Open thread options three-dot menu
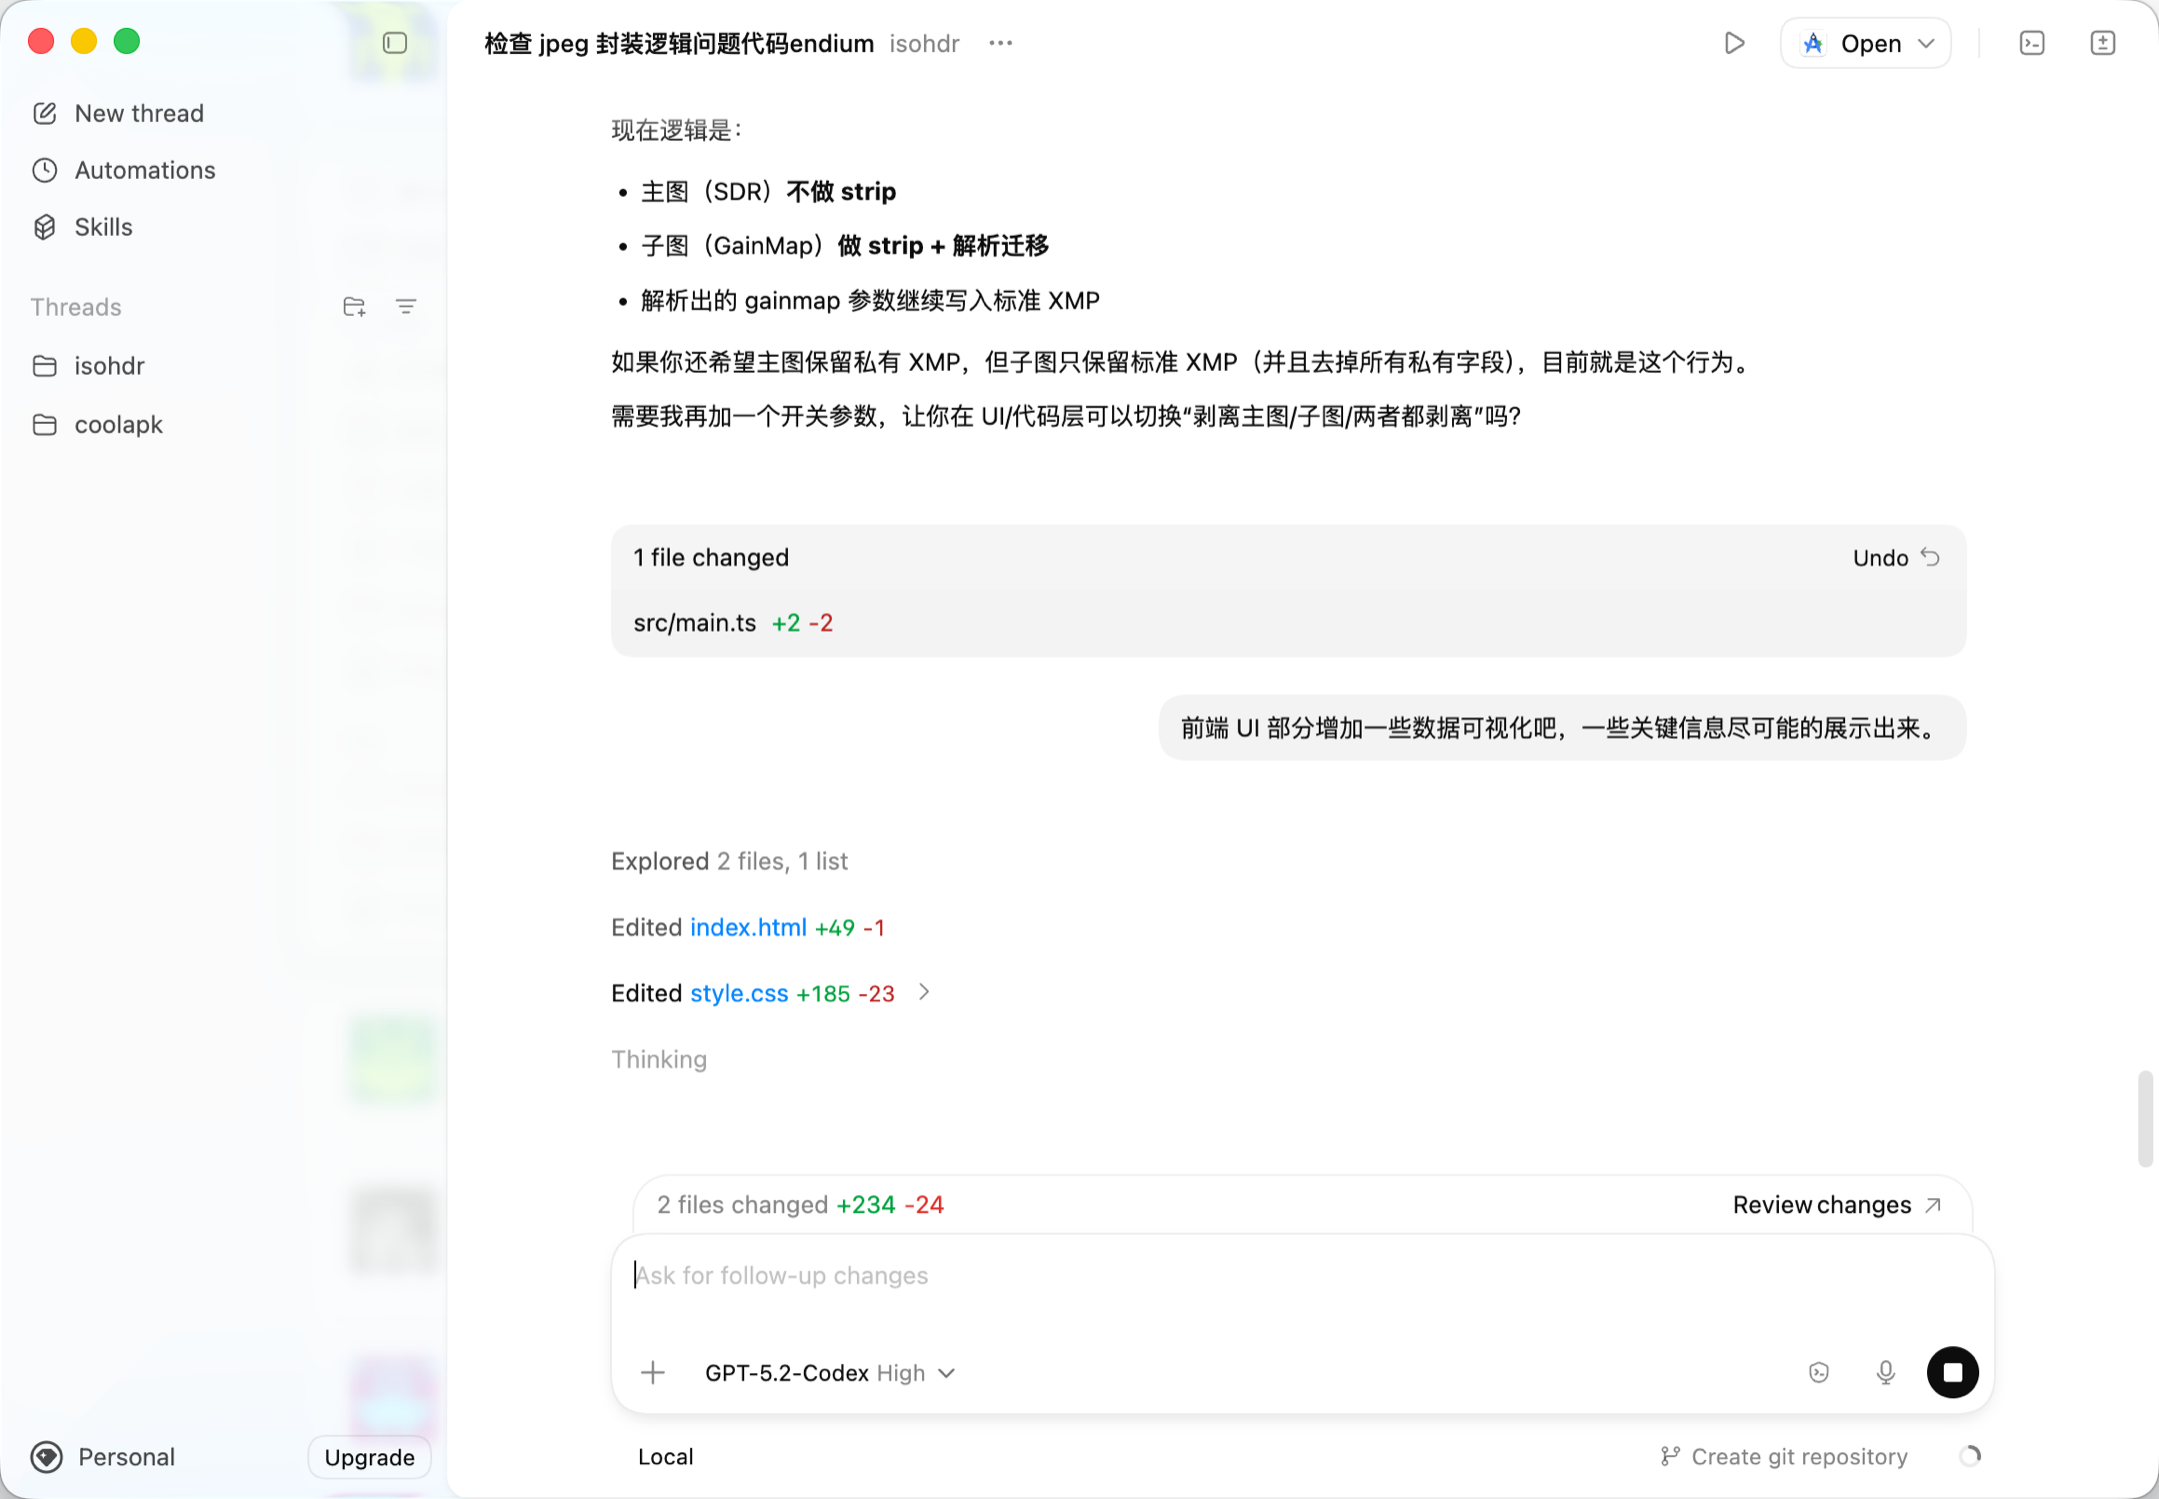 [1000, 43]
